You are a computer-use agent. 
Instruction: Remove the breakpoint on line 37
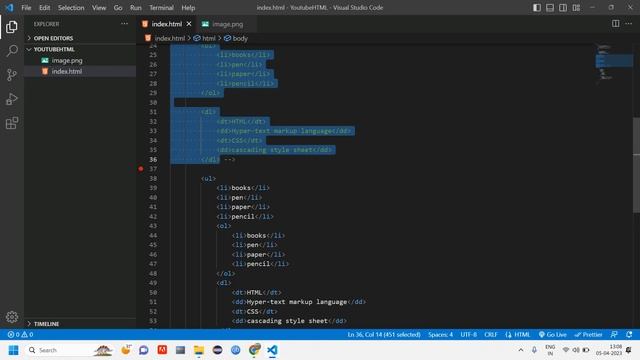141,169
